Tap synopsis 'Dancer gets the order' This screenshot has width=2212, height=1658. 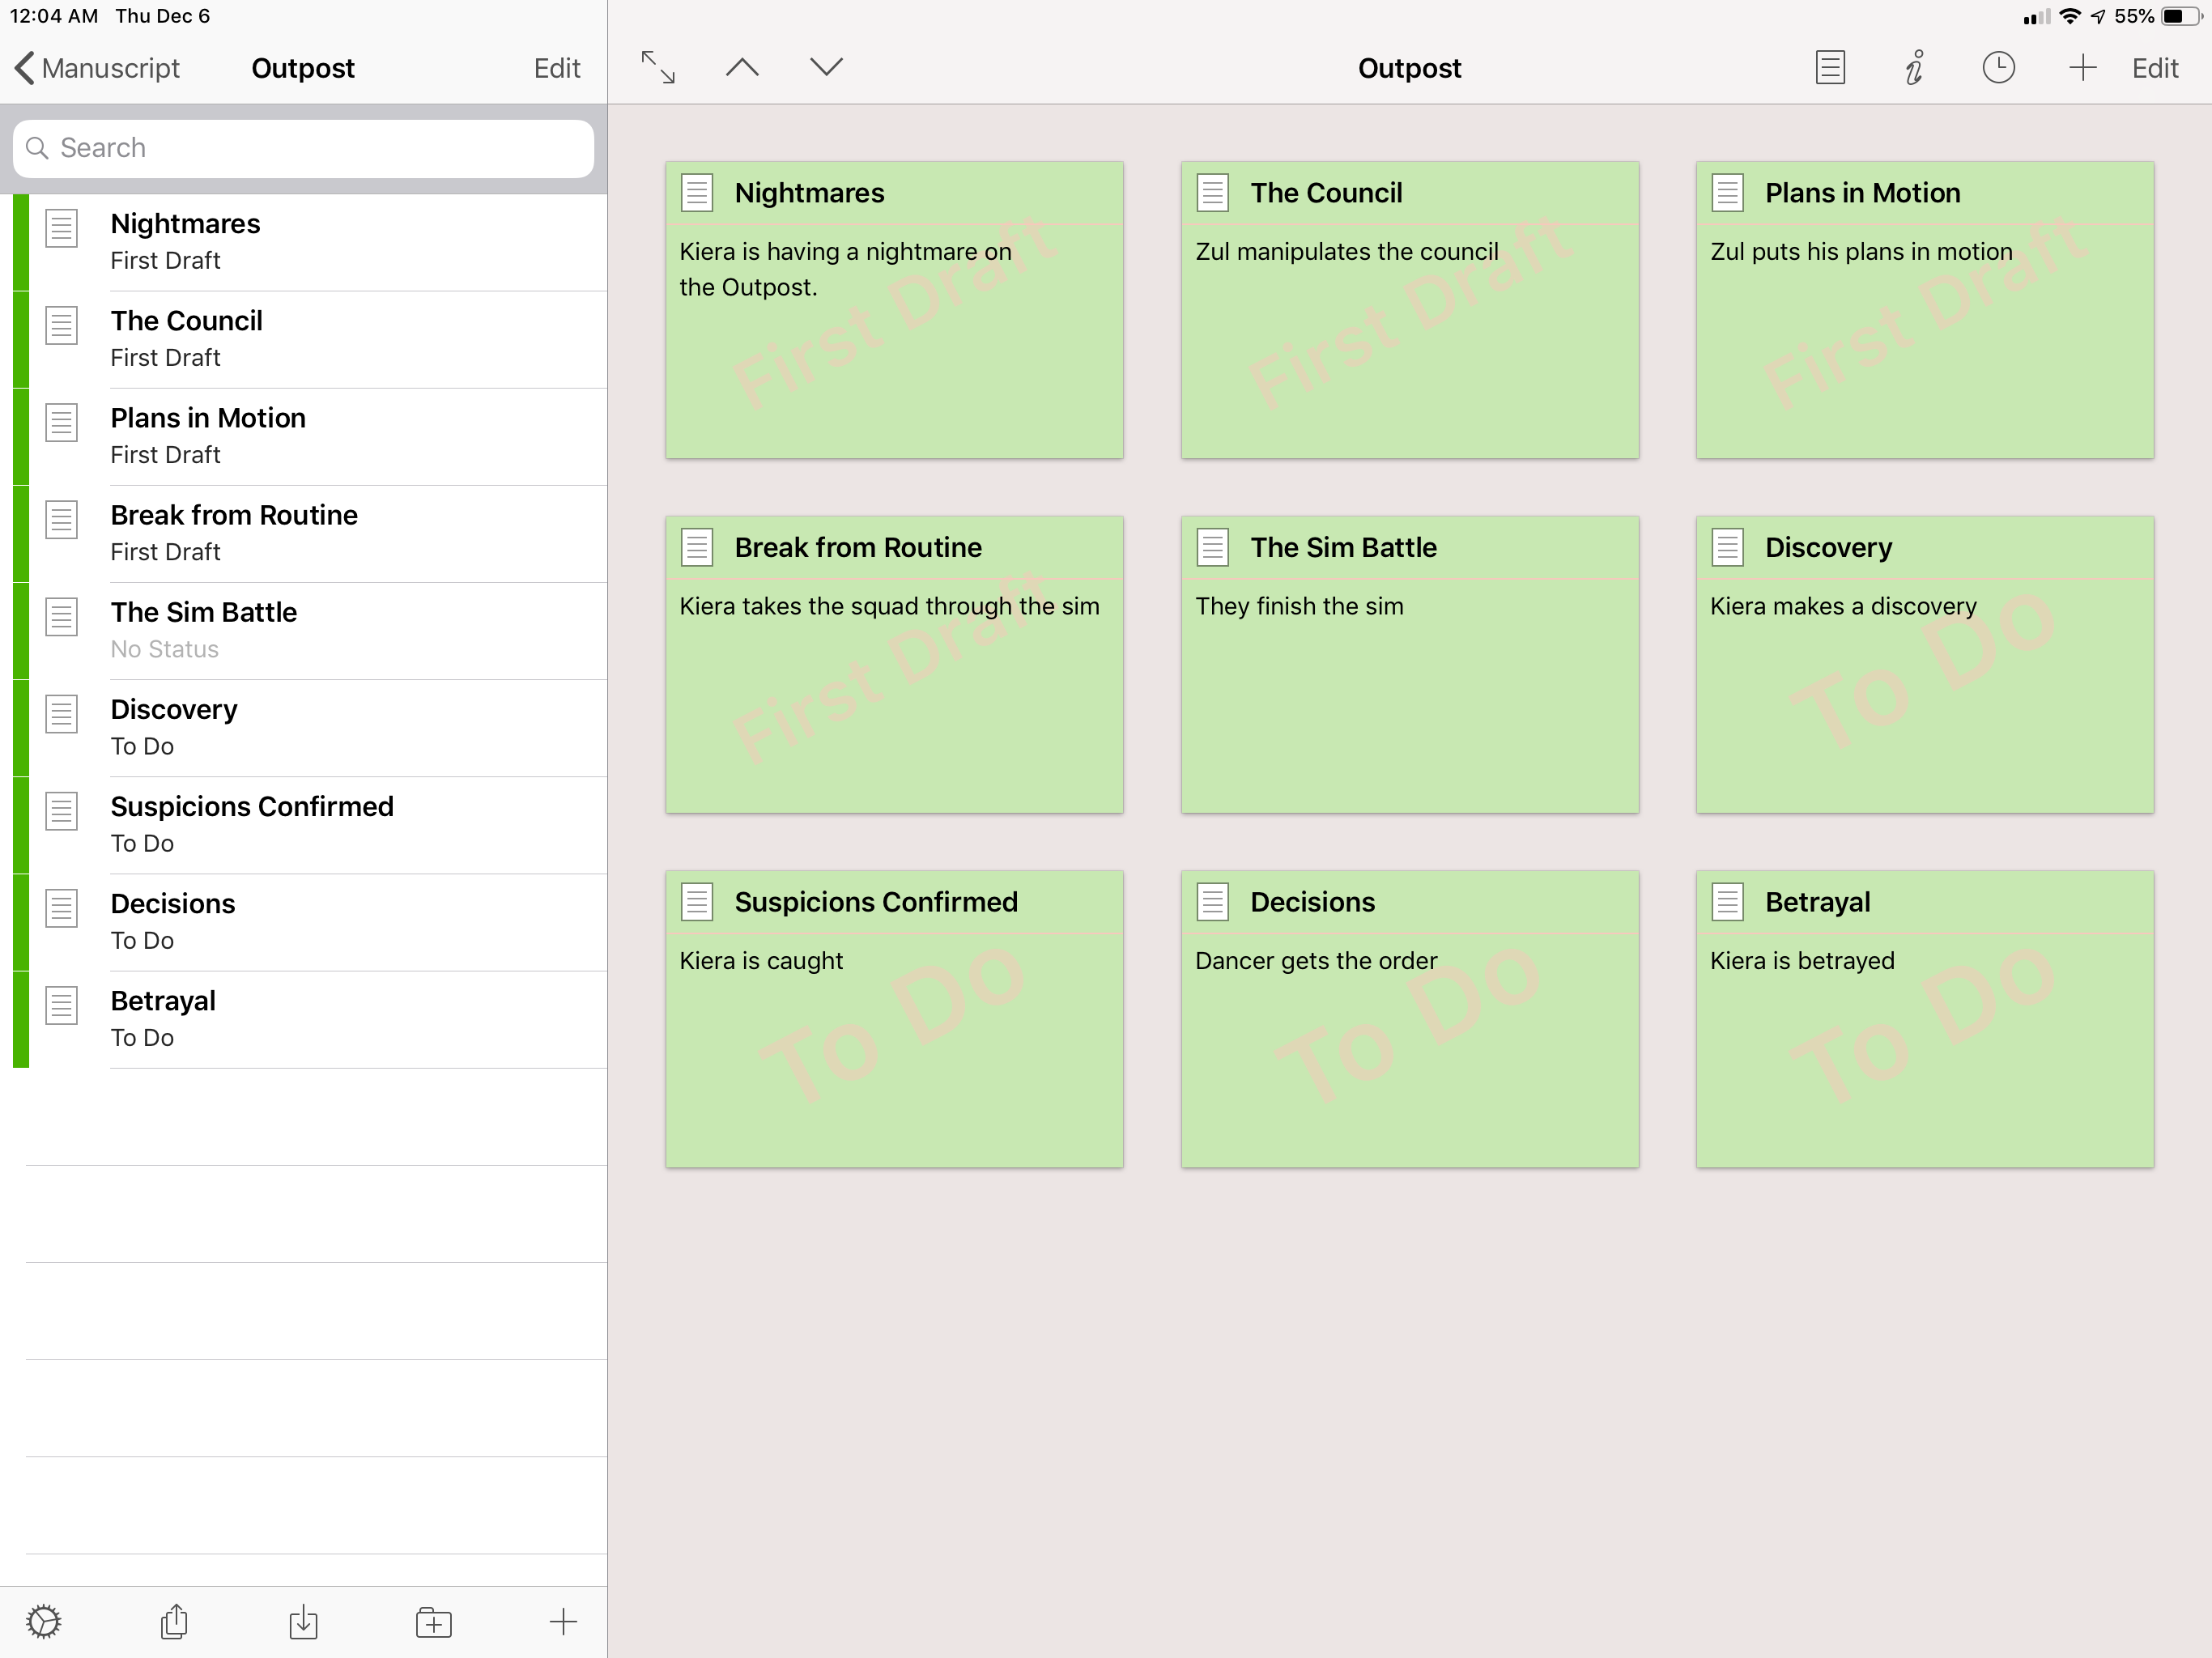pyautogui.click(x=1316, y=960)
